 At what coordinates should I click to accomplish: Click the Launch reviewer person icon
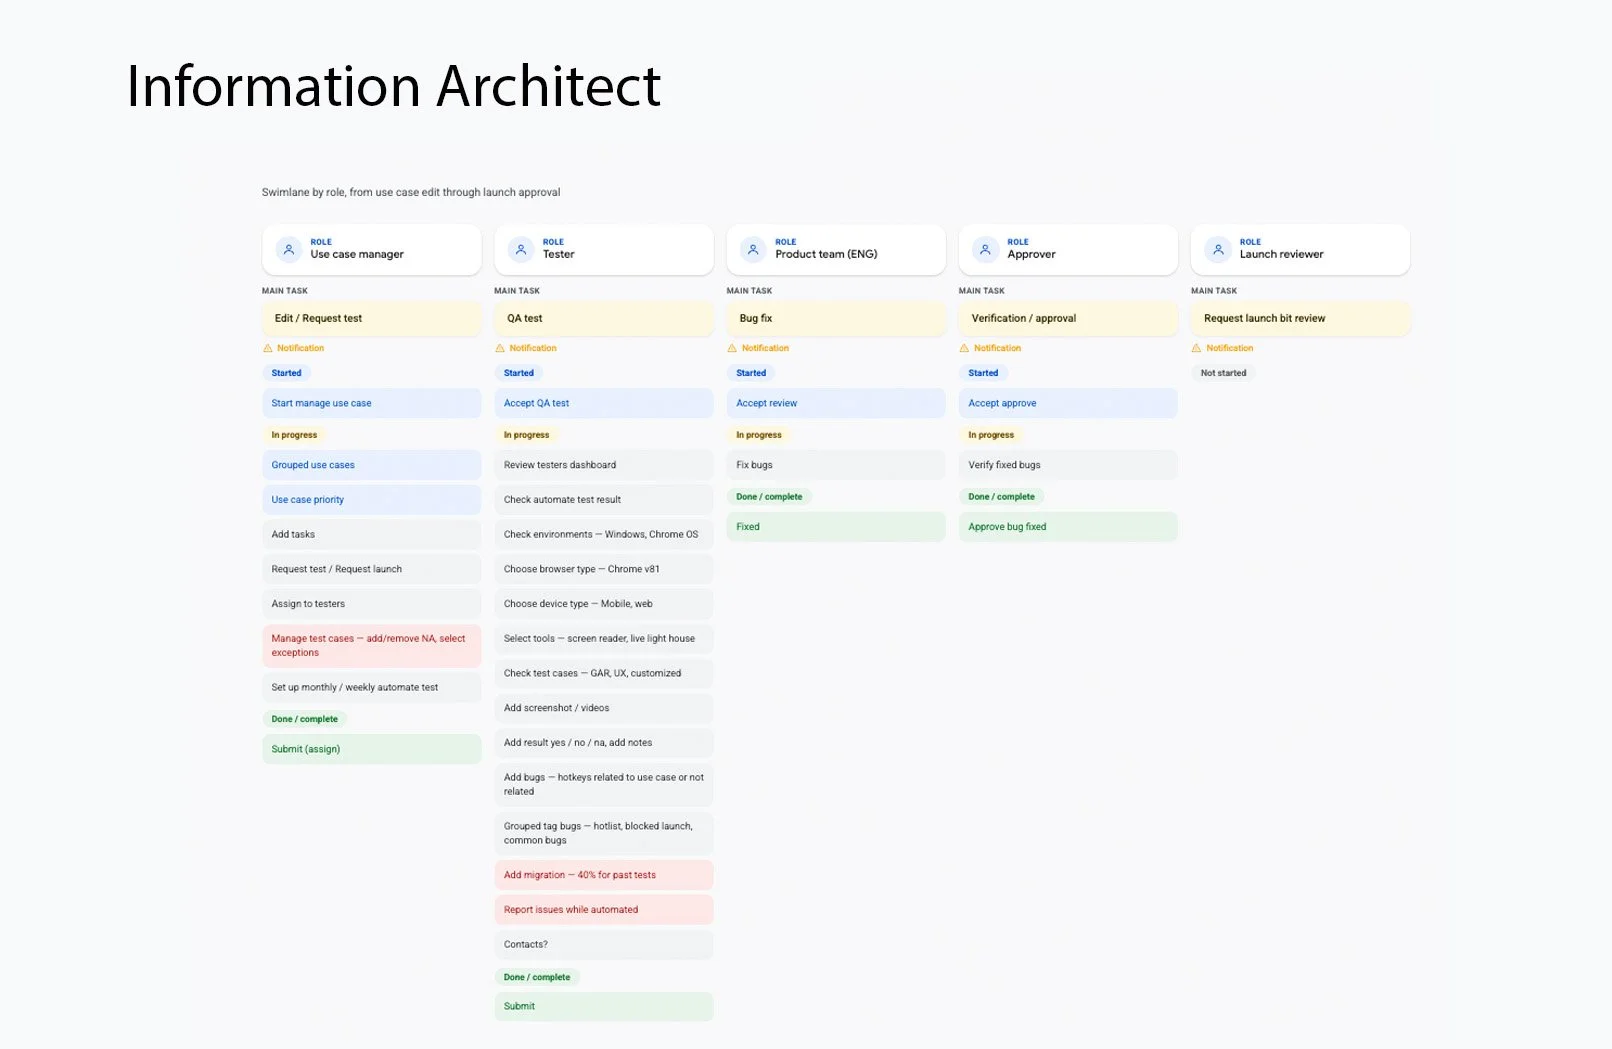1218,250
